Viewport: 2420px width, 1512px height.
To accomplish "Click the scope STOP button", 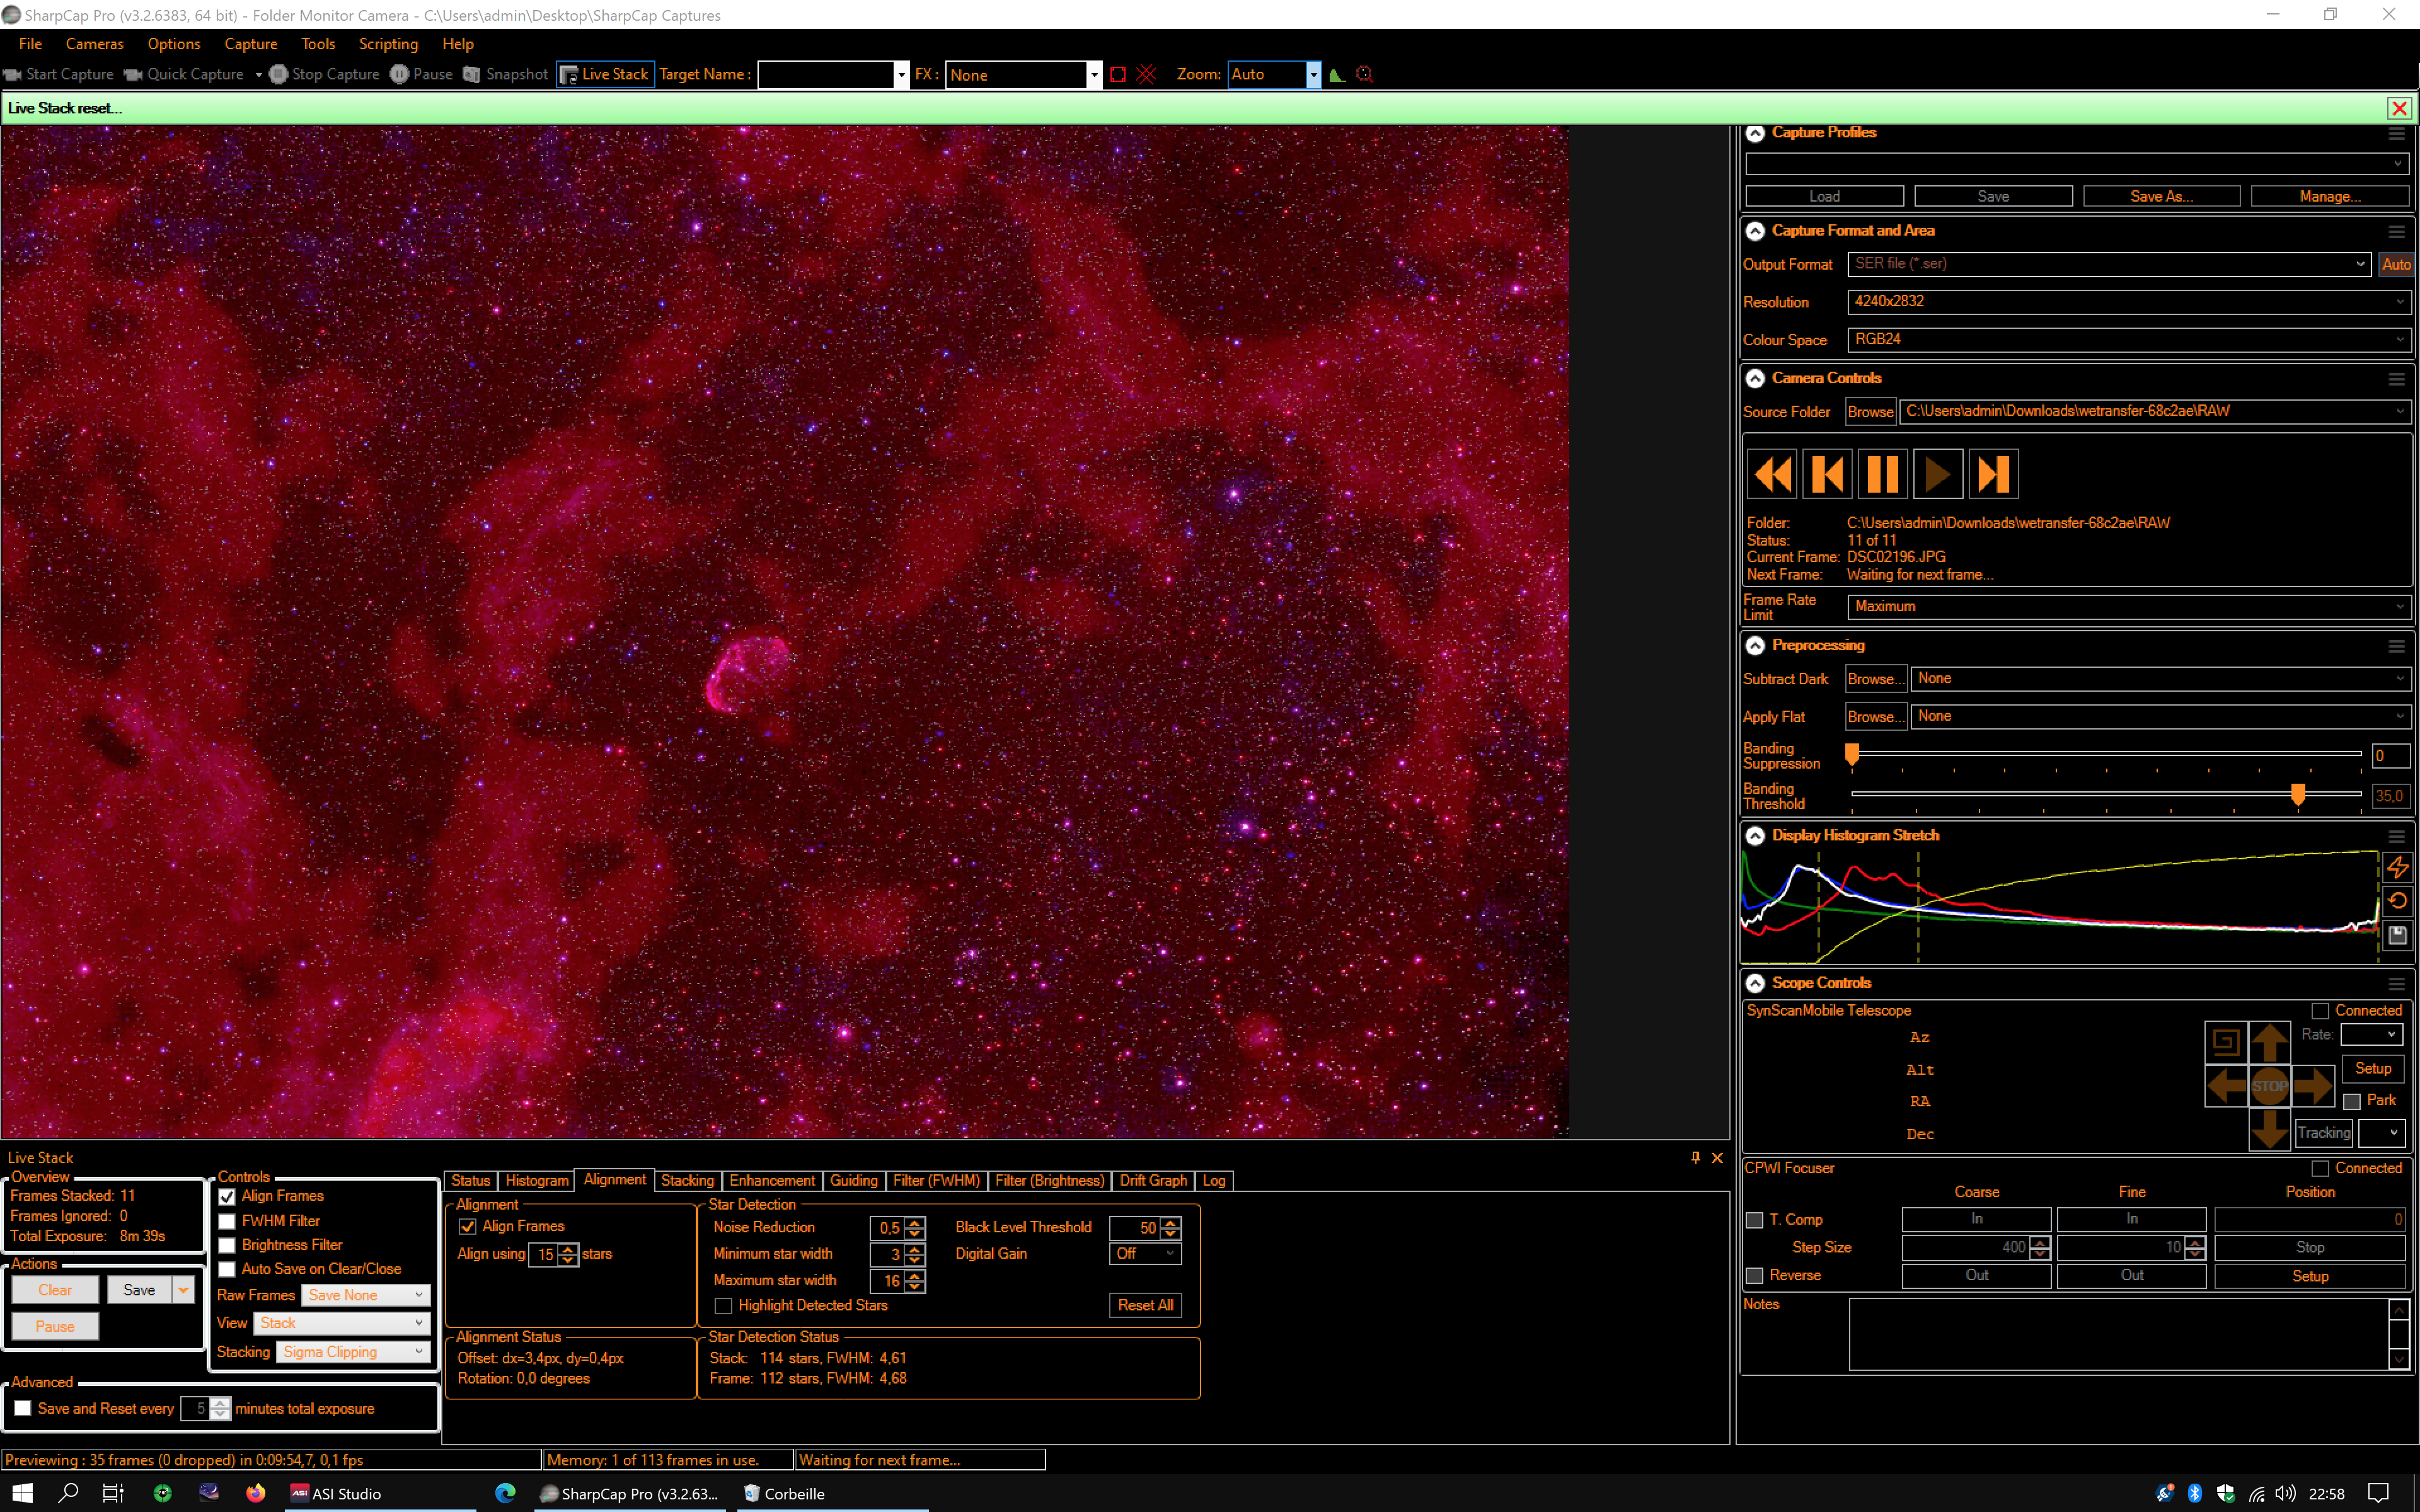I will pos(2269,1086).
